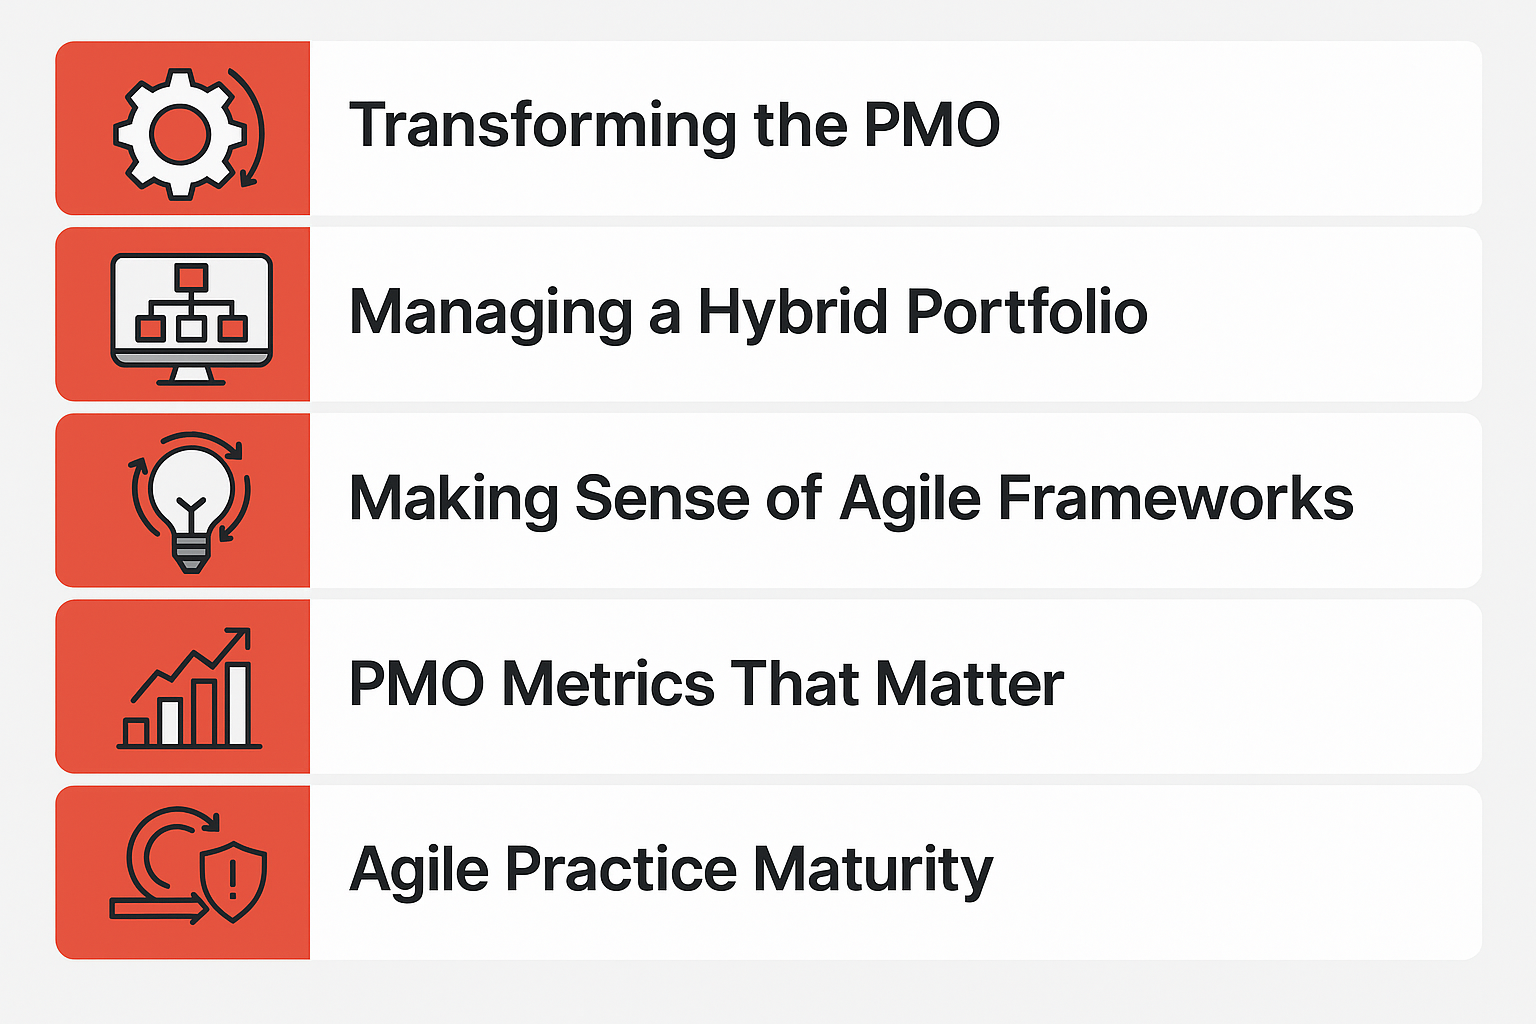
Task: Click the upward trend arrow above the bars
Action: pos(190,665)
